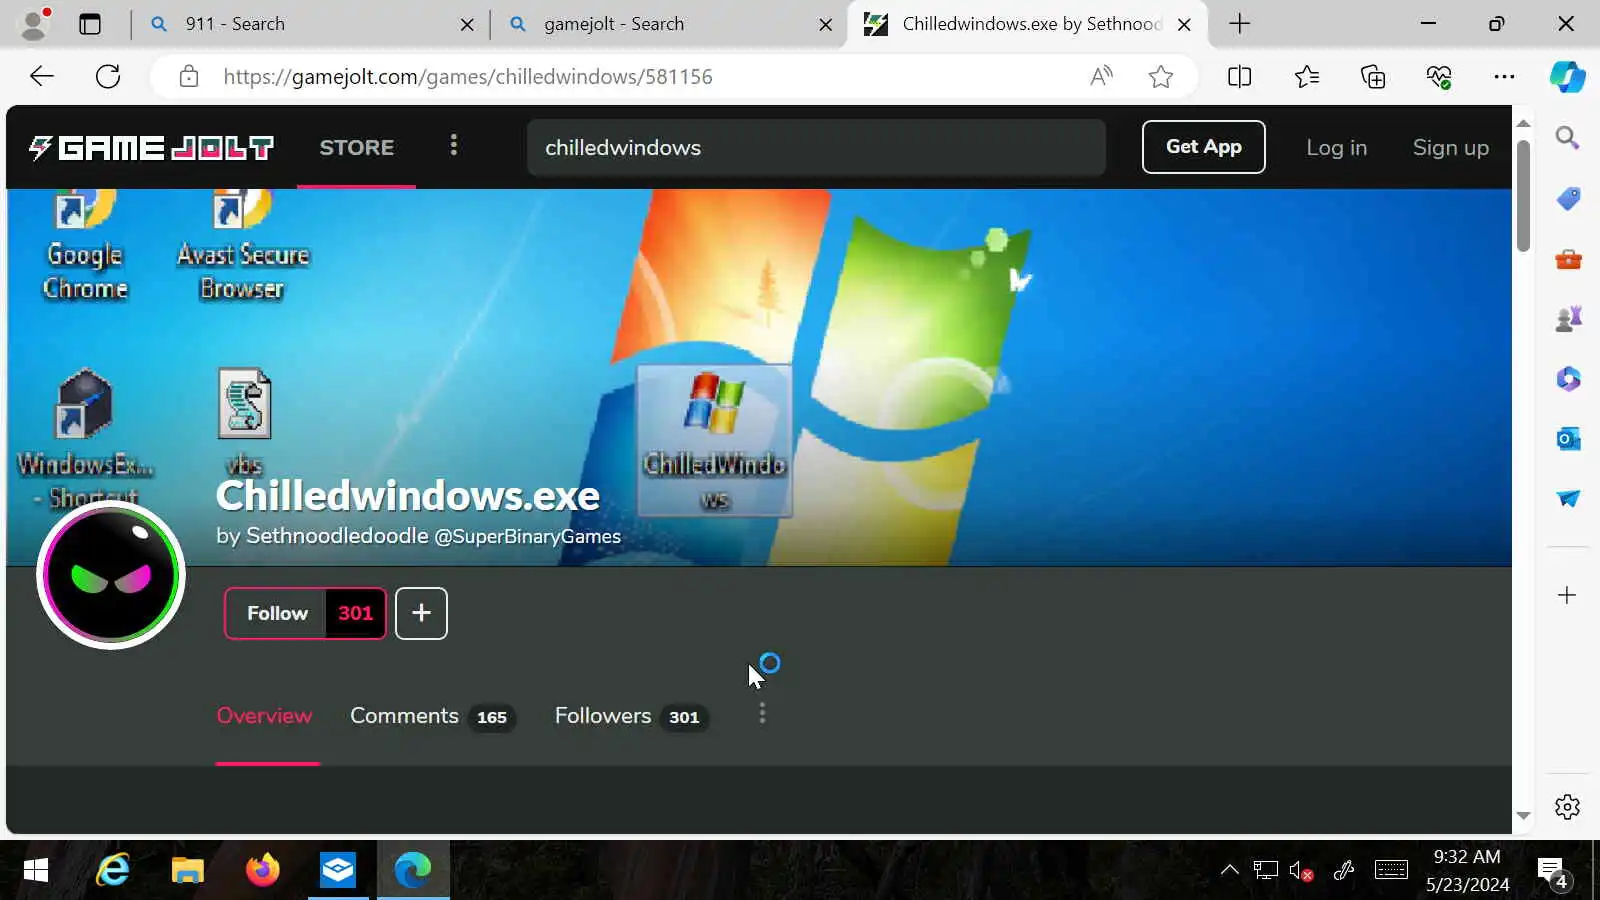Open the Windows Start menu
1600x900 pixels.
coord(36,870)
